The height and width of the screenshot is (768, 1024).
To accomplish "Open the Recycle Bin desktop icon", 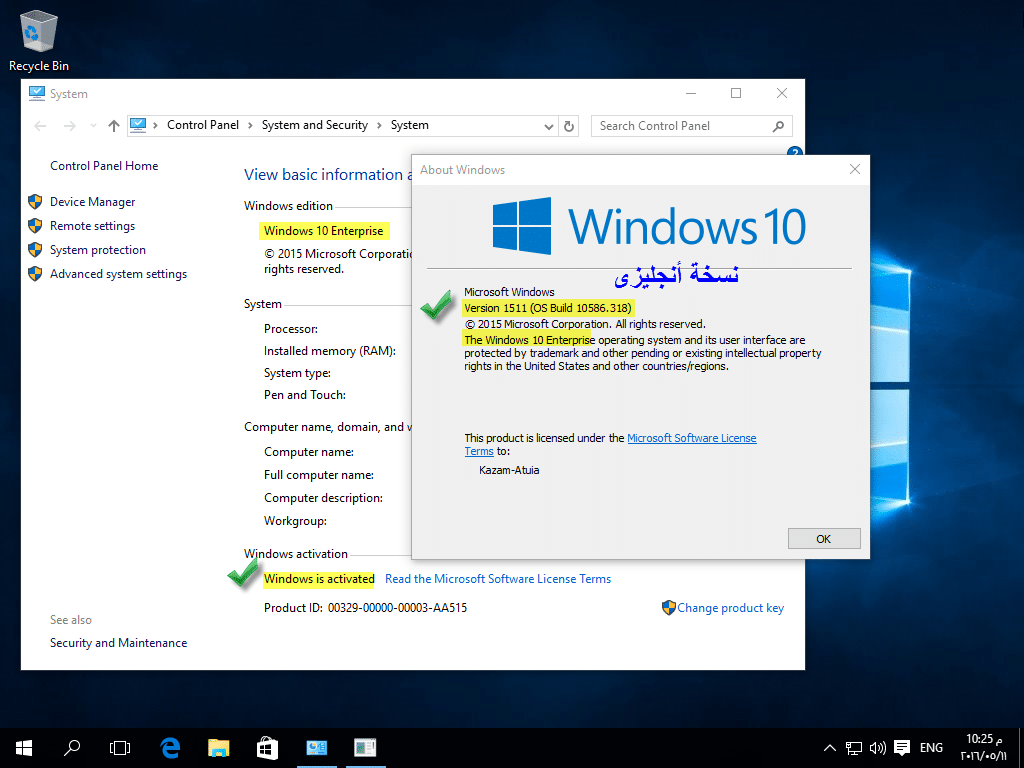I will pyautogui.click(x=39, y=41).
